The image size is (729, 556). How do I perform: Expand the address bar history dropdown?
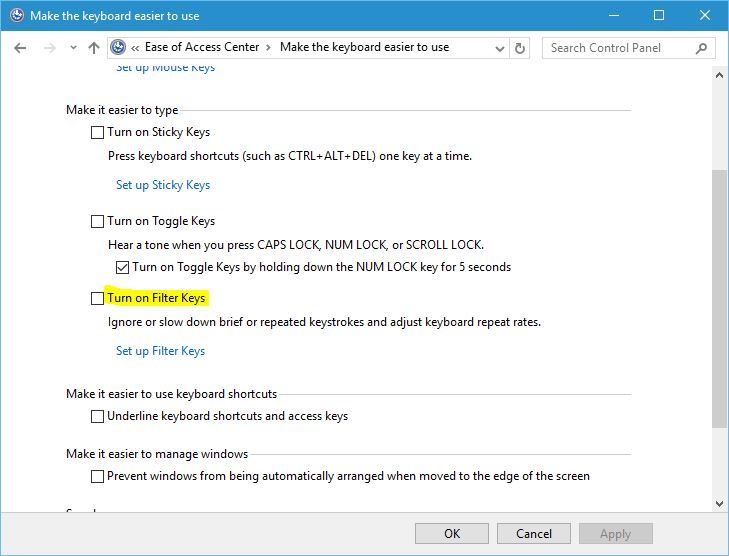499,48
